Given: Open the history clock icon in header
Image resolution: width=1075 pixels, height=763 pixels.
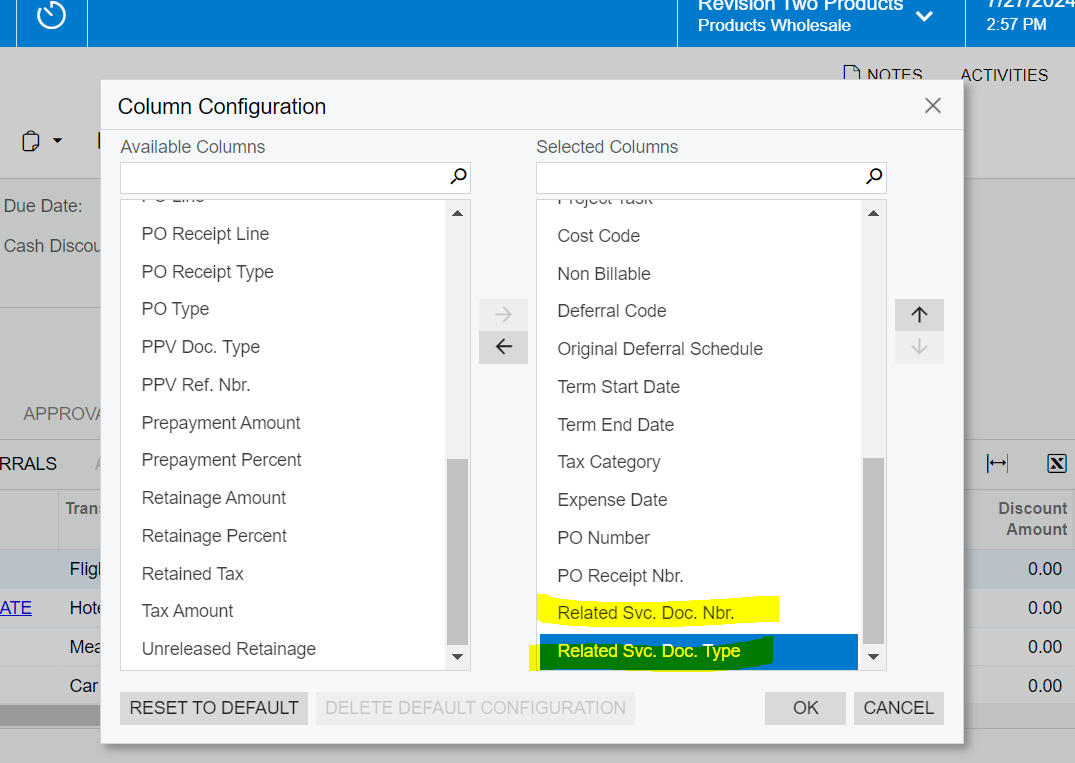Looking at the screenshot, I should 51,16.
